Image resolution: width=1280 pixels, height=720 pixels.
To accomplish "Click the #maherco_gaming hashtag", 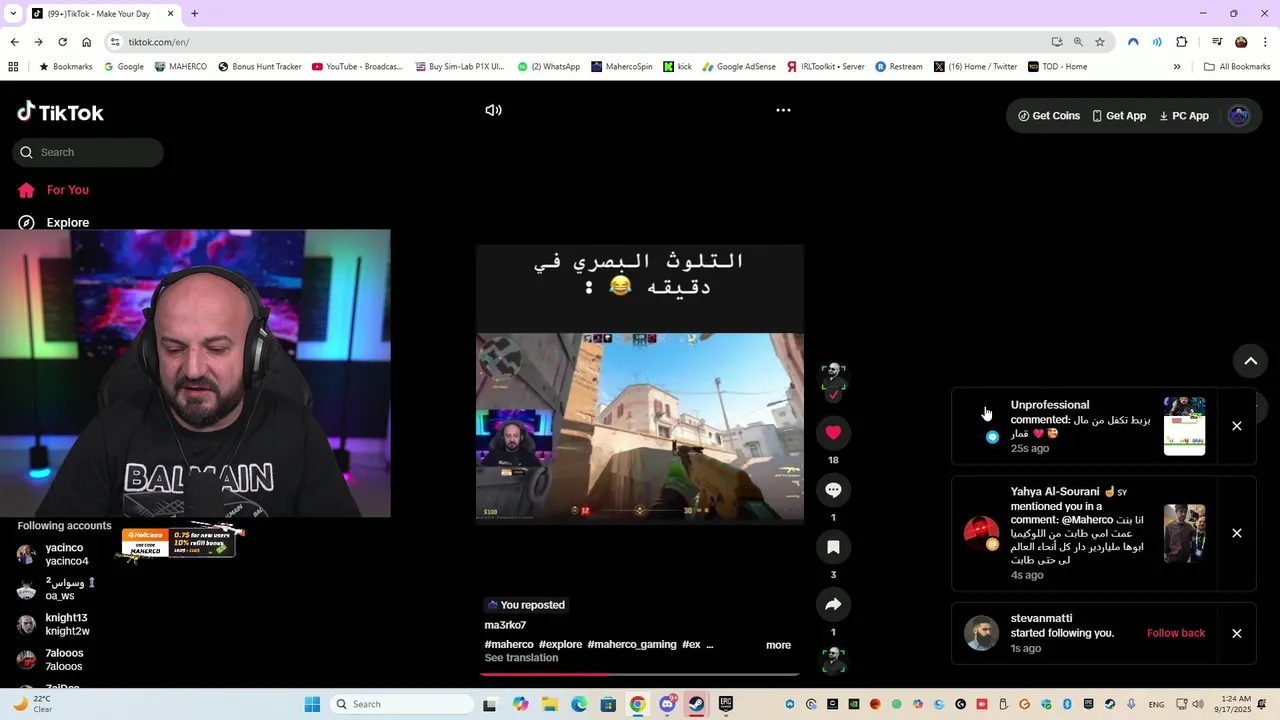I will pyautogui.click(x=632, y=645).
